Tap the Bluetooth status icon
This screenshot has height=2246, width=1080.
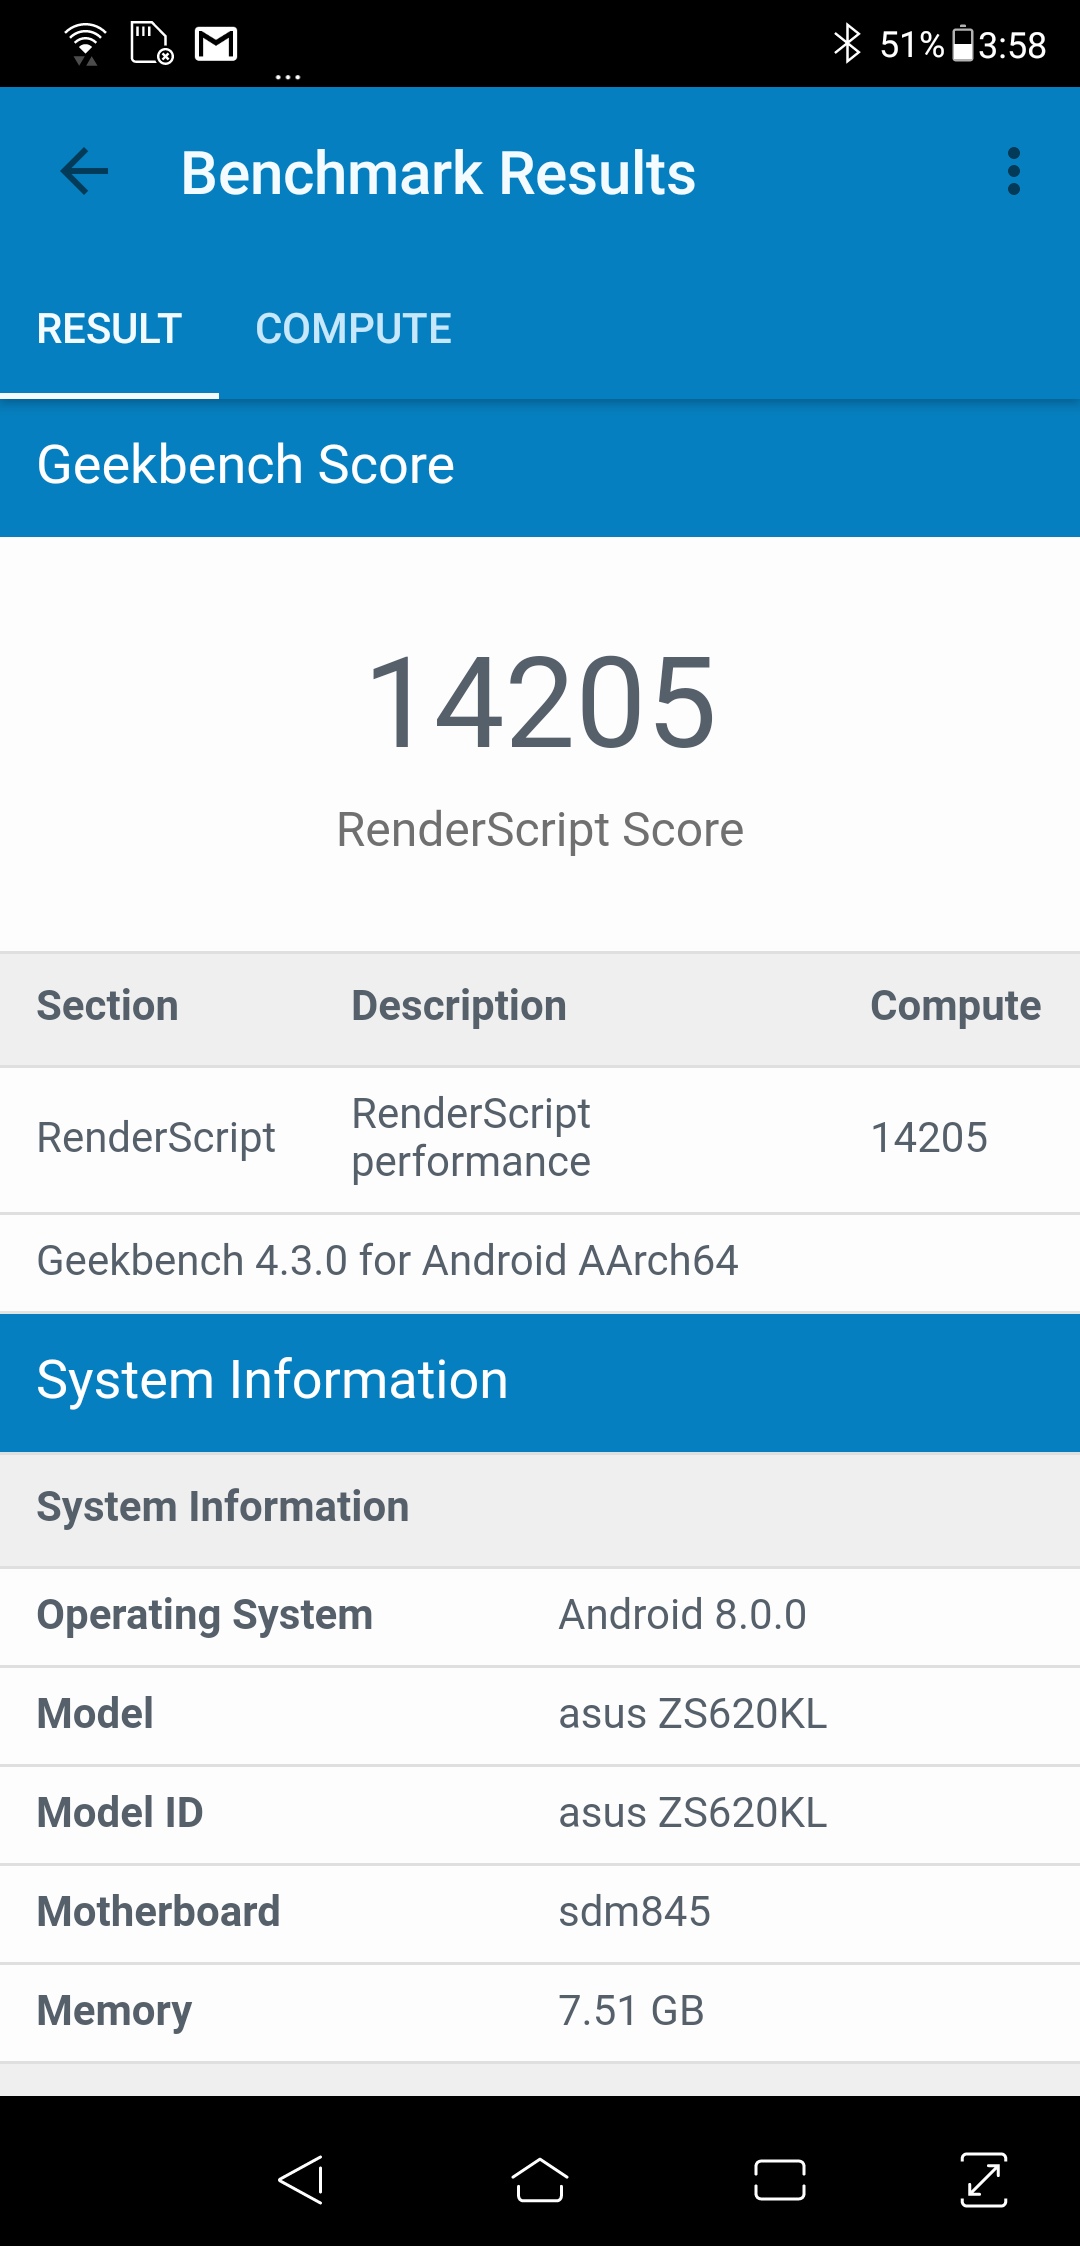[847, 44]
